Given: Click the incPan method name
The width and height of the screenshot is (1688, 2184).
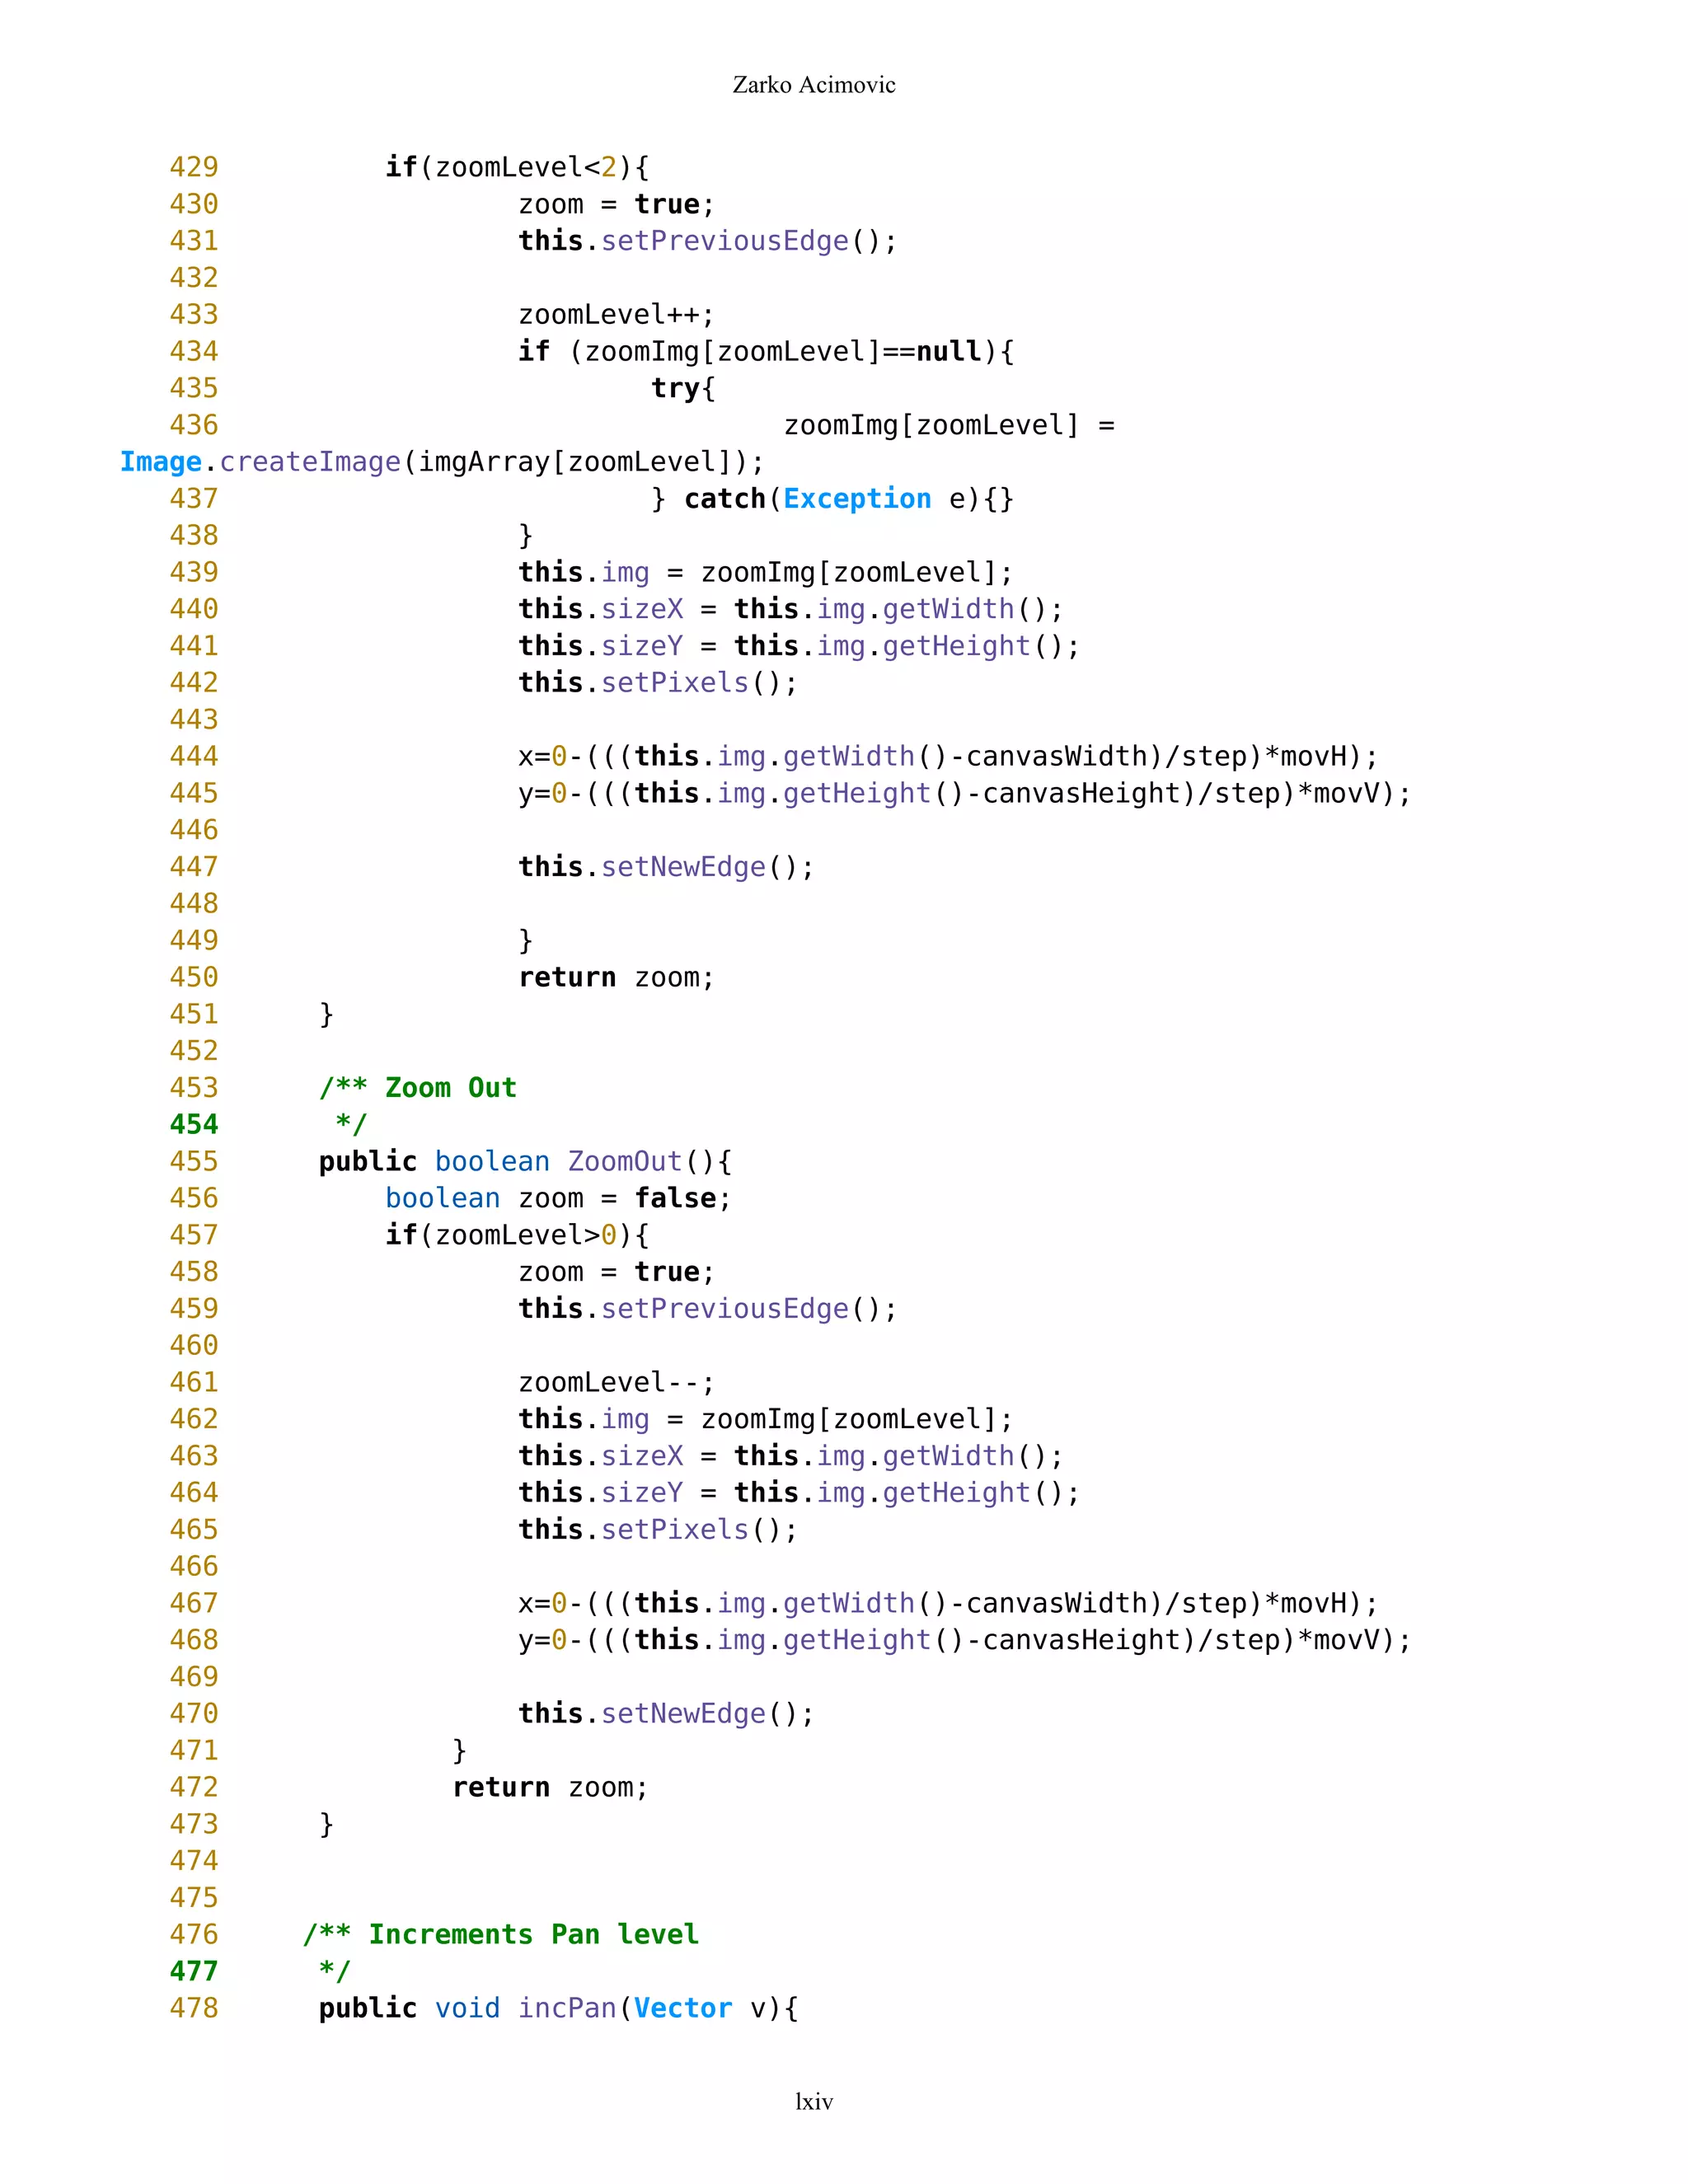Looking at the screenshot, I should [567, 2008].
